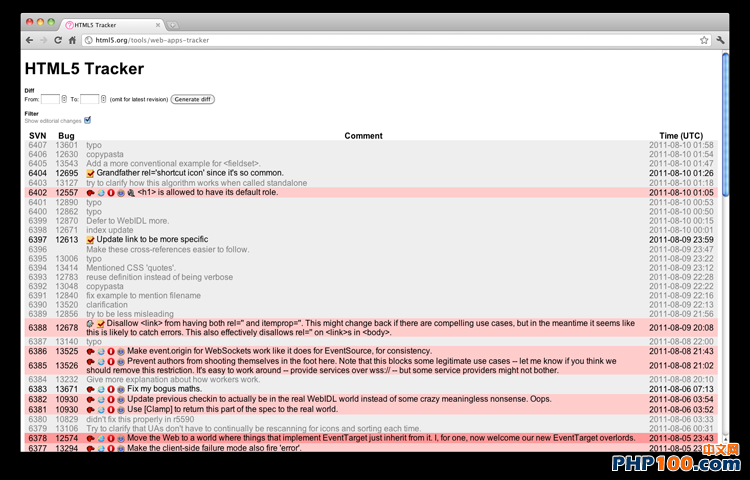Click SVN revision 6378
750x480 pixels.
pos(37,438)
